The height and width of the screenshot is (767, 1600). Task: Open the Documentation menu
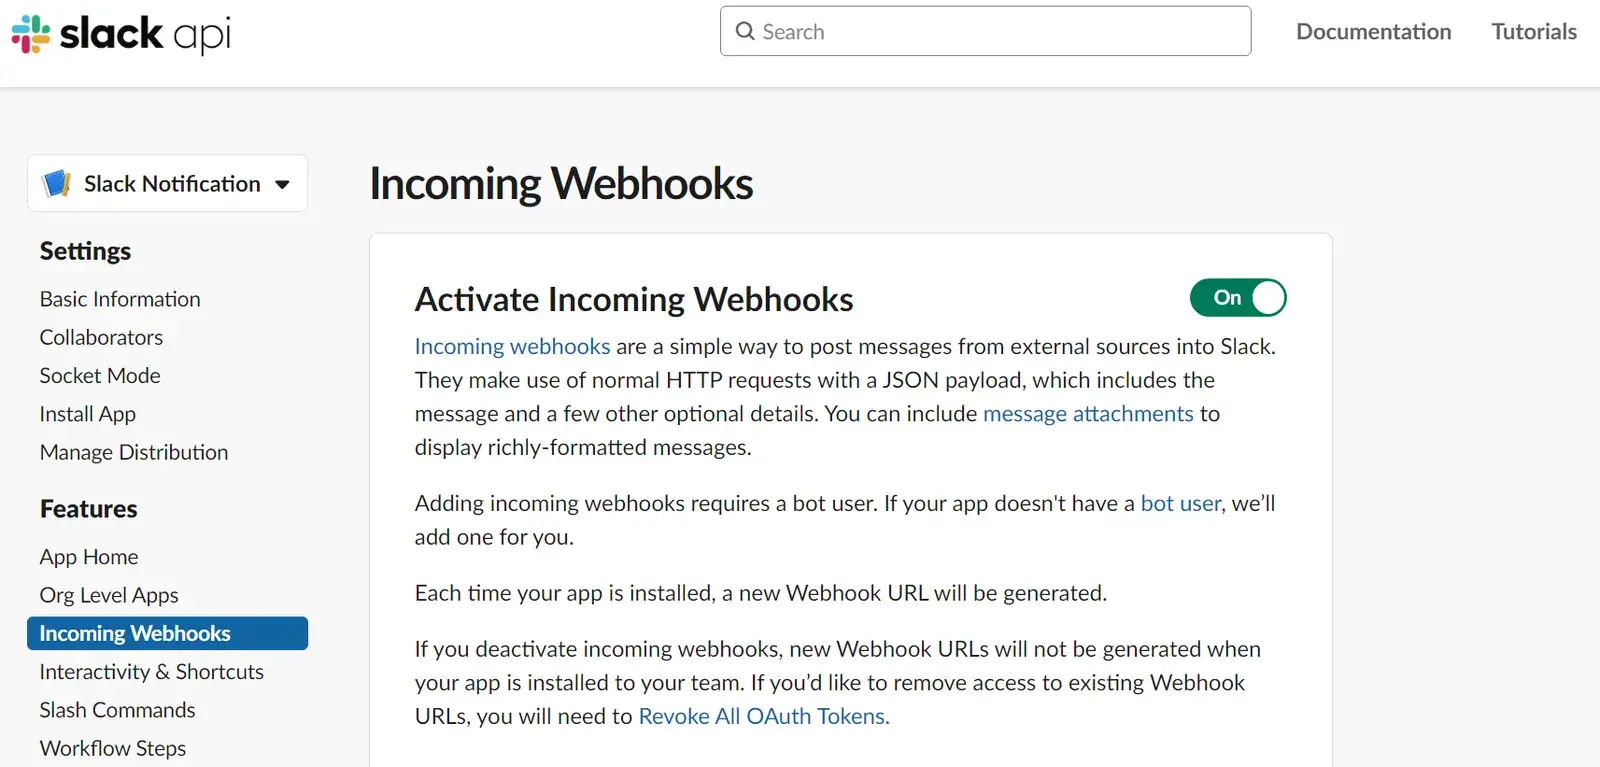[1373, 31]
